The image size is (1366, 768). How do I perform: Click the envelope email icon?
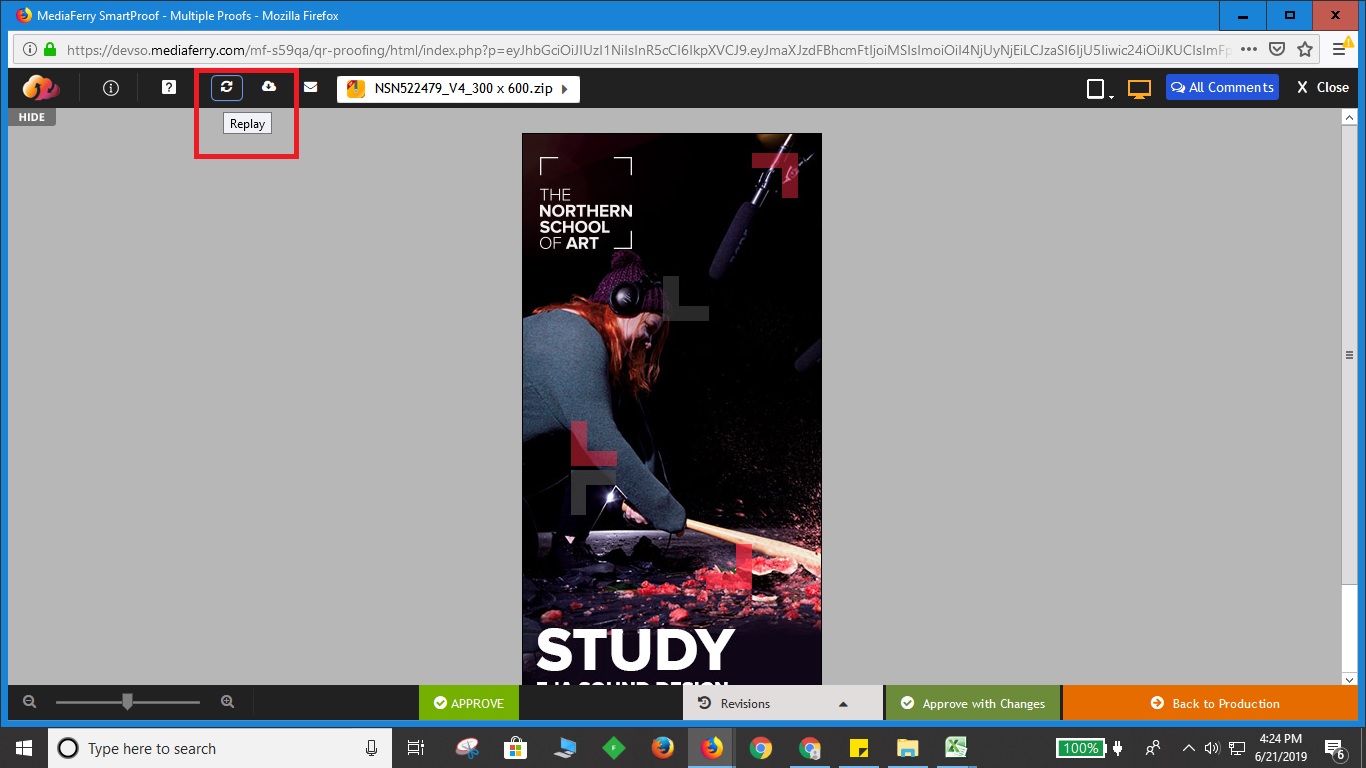pos(311,87)
